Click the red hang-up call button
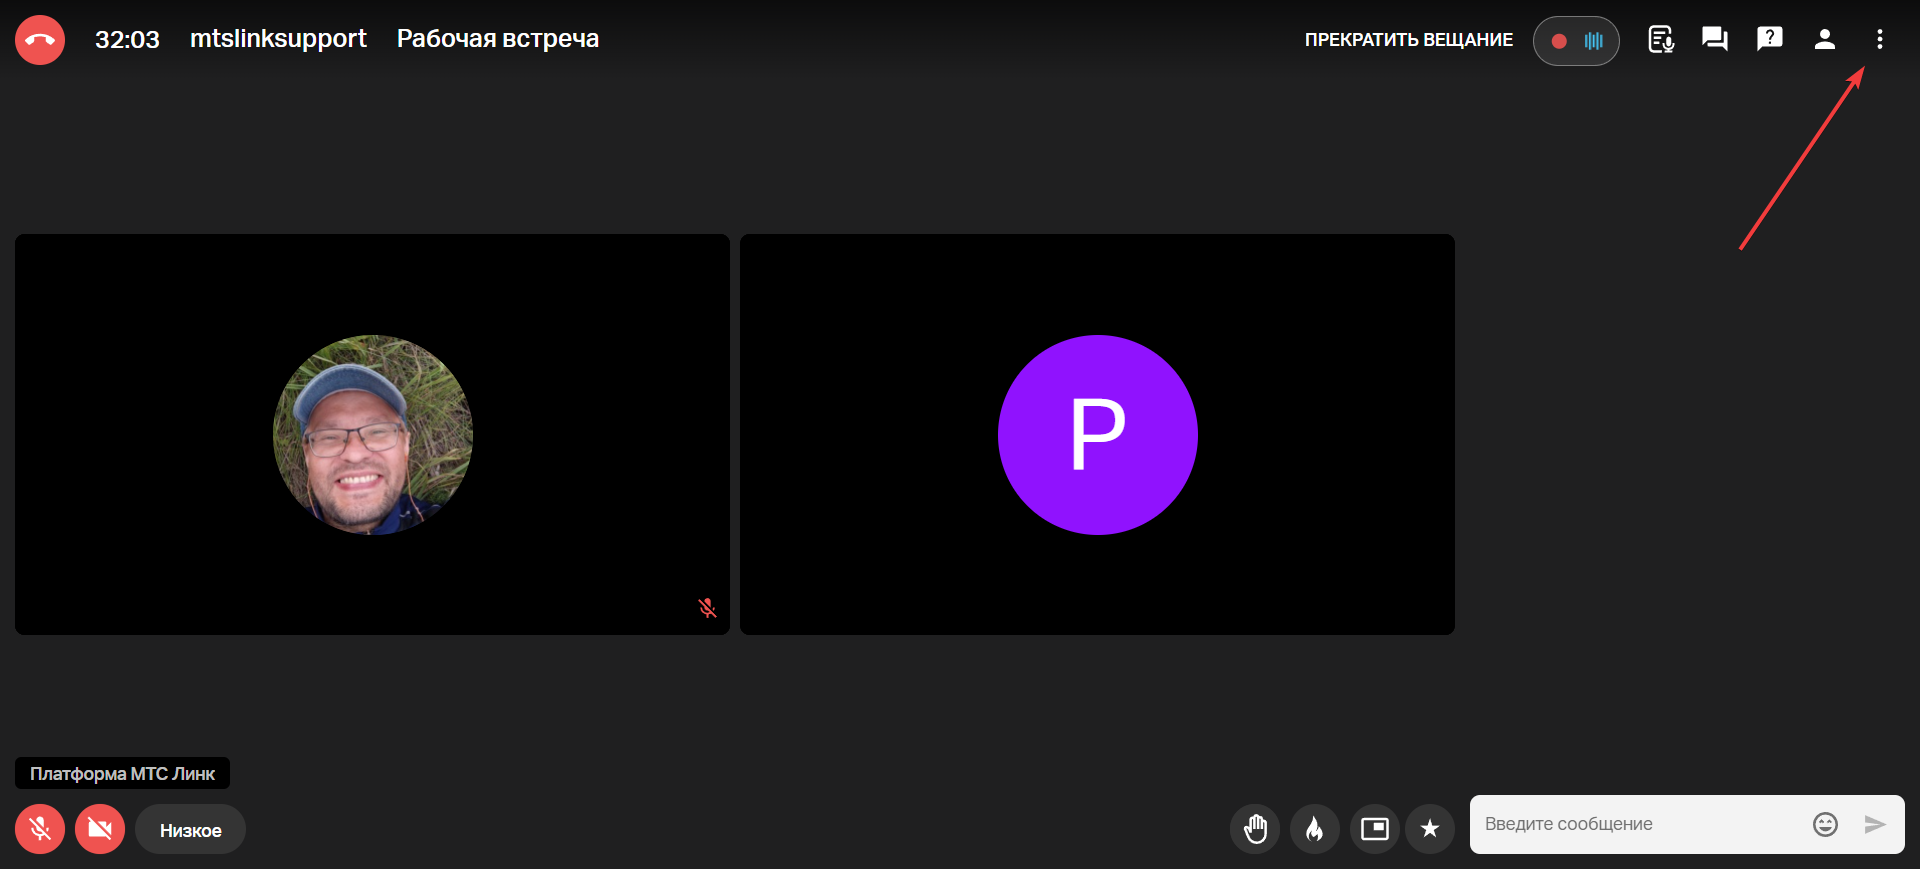Screen dimensions: 1920x869 (x=40, y=40)
